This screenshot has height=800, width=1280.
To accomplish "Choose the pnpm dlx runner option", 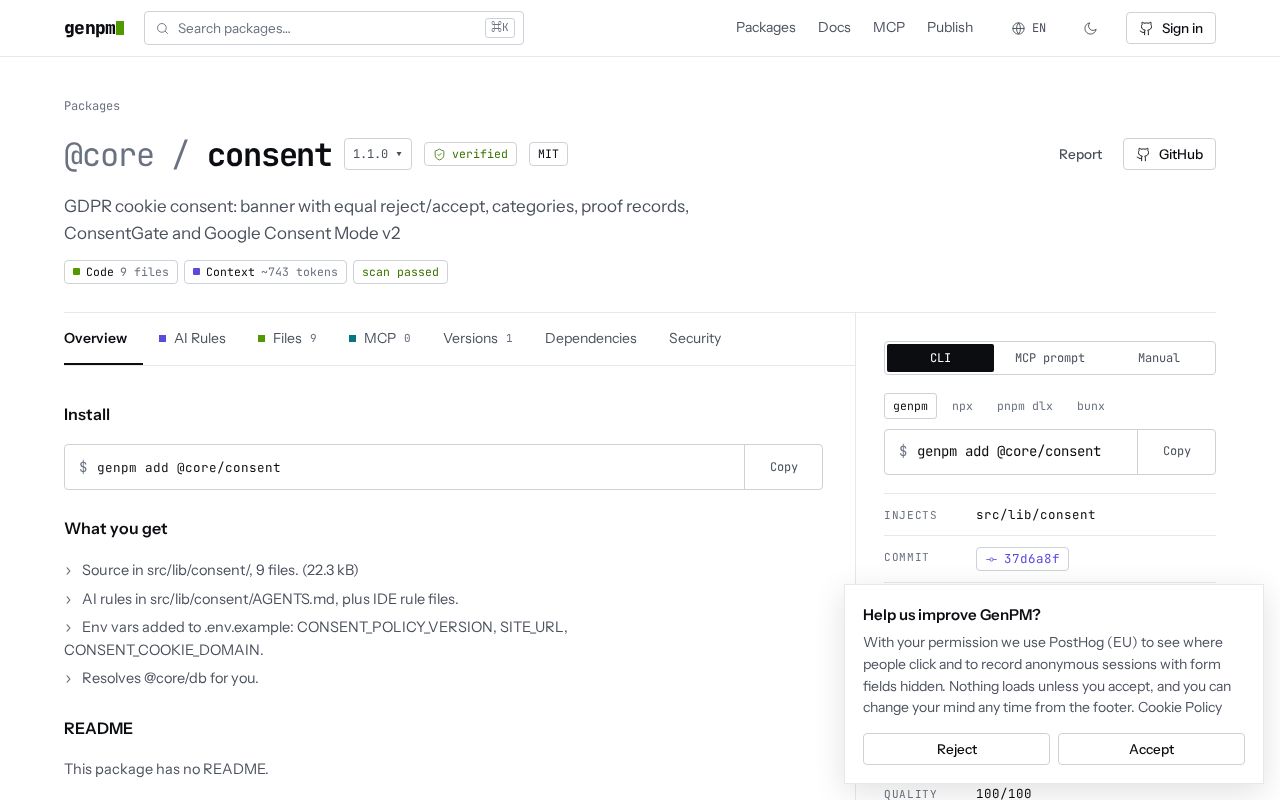I will (1025, 406).
